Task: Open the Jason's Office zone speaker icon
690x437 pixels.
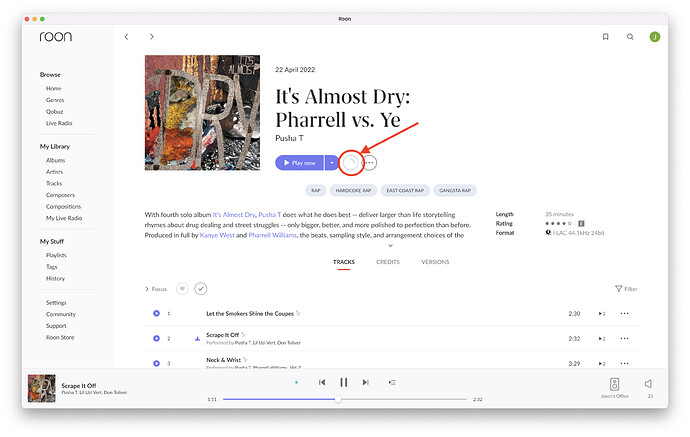Action: [x=614, y=384]
